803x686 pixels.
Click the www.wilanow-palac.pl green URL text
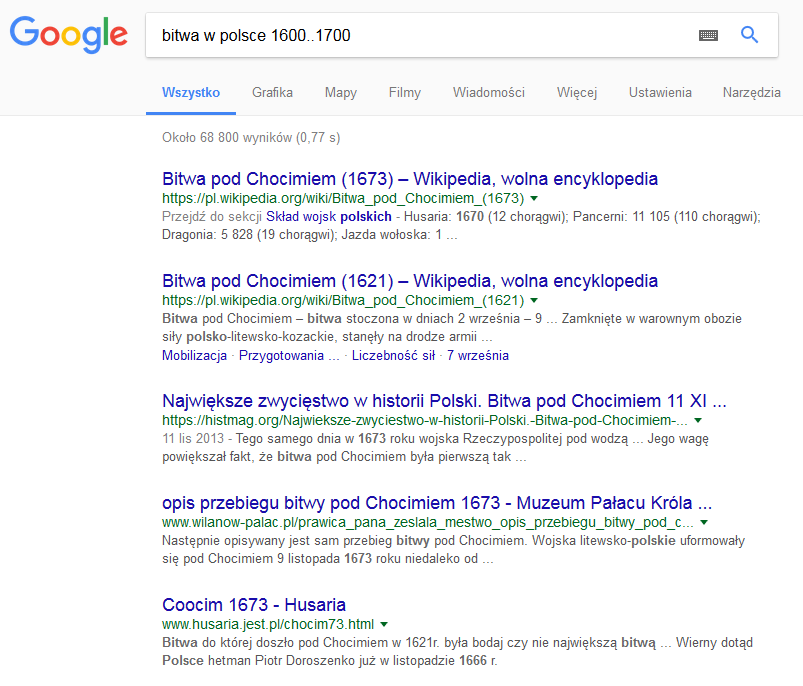428,522
